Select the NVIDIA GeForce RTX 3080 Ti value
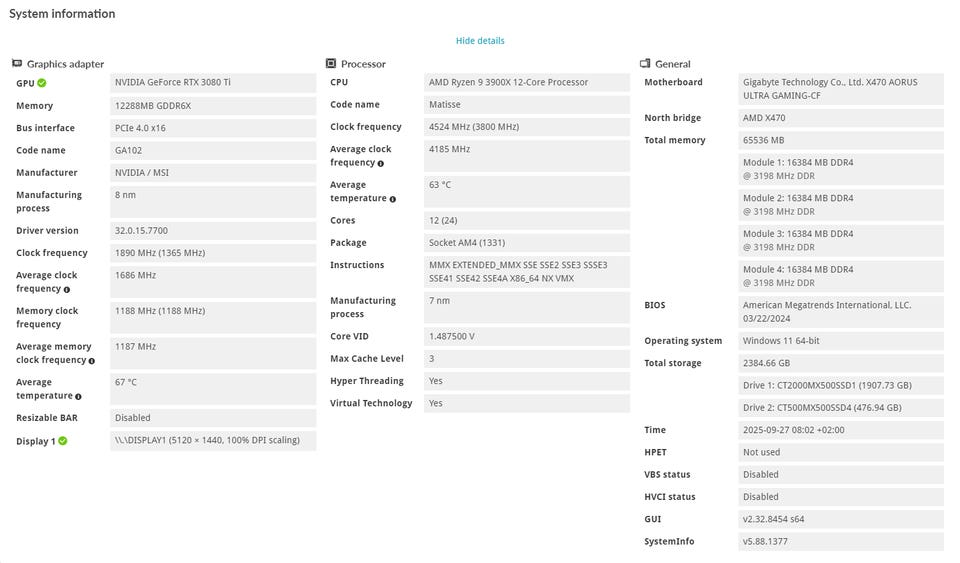This screenshot has height=563, width=960. point(213,83)
